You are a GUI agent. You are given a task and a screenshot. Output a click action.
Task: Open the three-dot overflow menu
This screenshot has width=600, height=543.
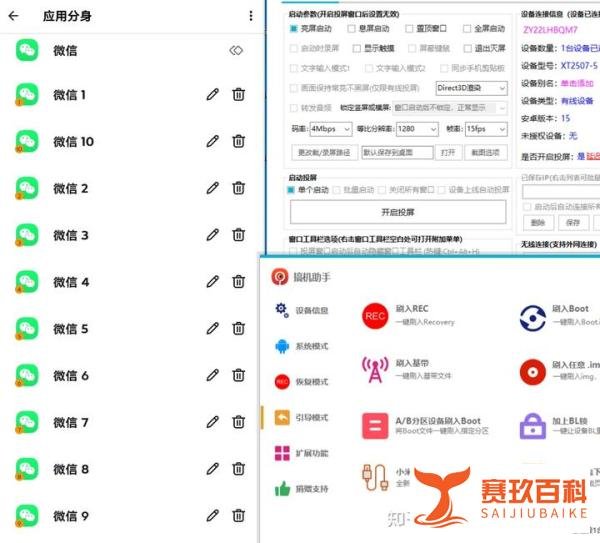pos(251,16)
